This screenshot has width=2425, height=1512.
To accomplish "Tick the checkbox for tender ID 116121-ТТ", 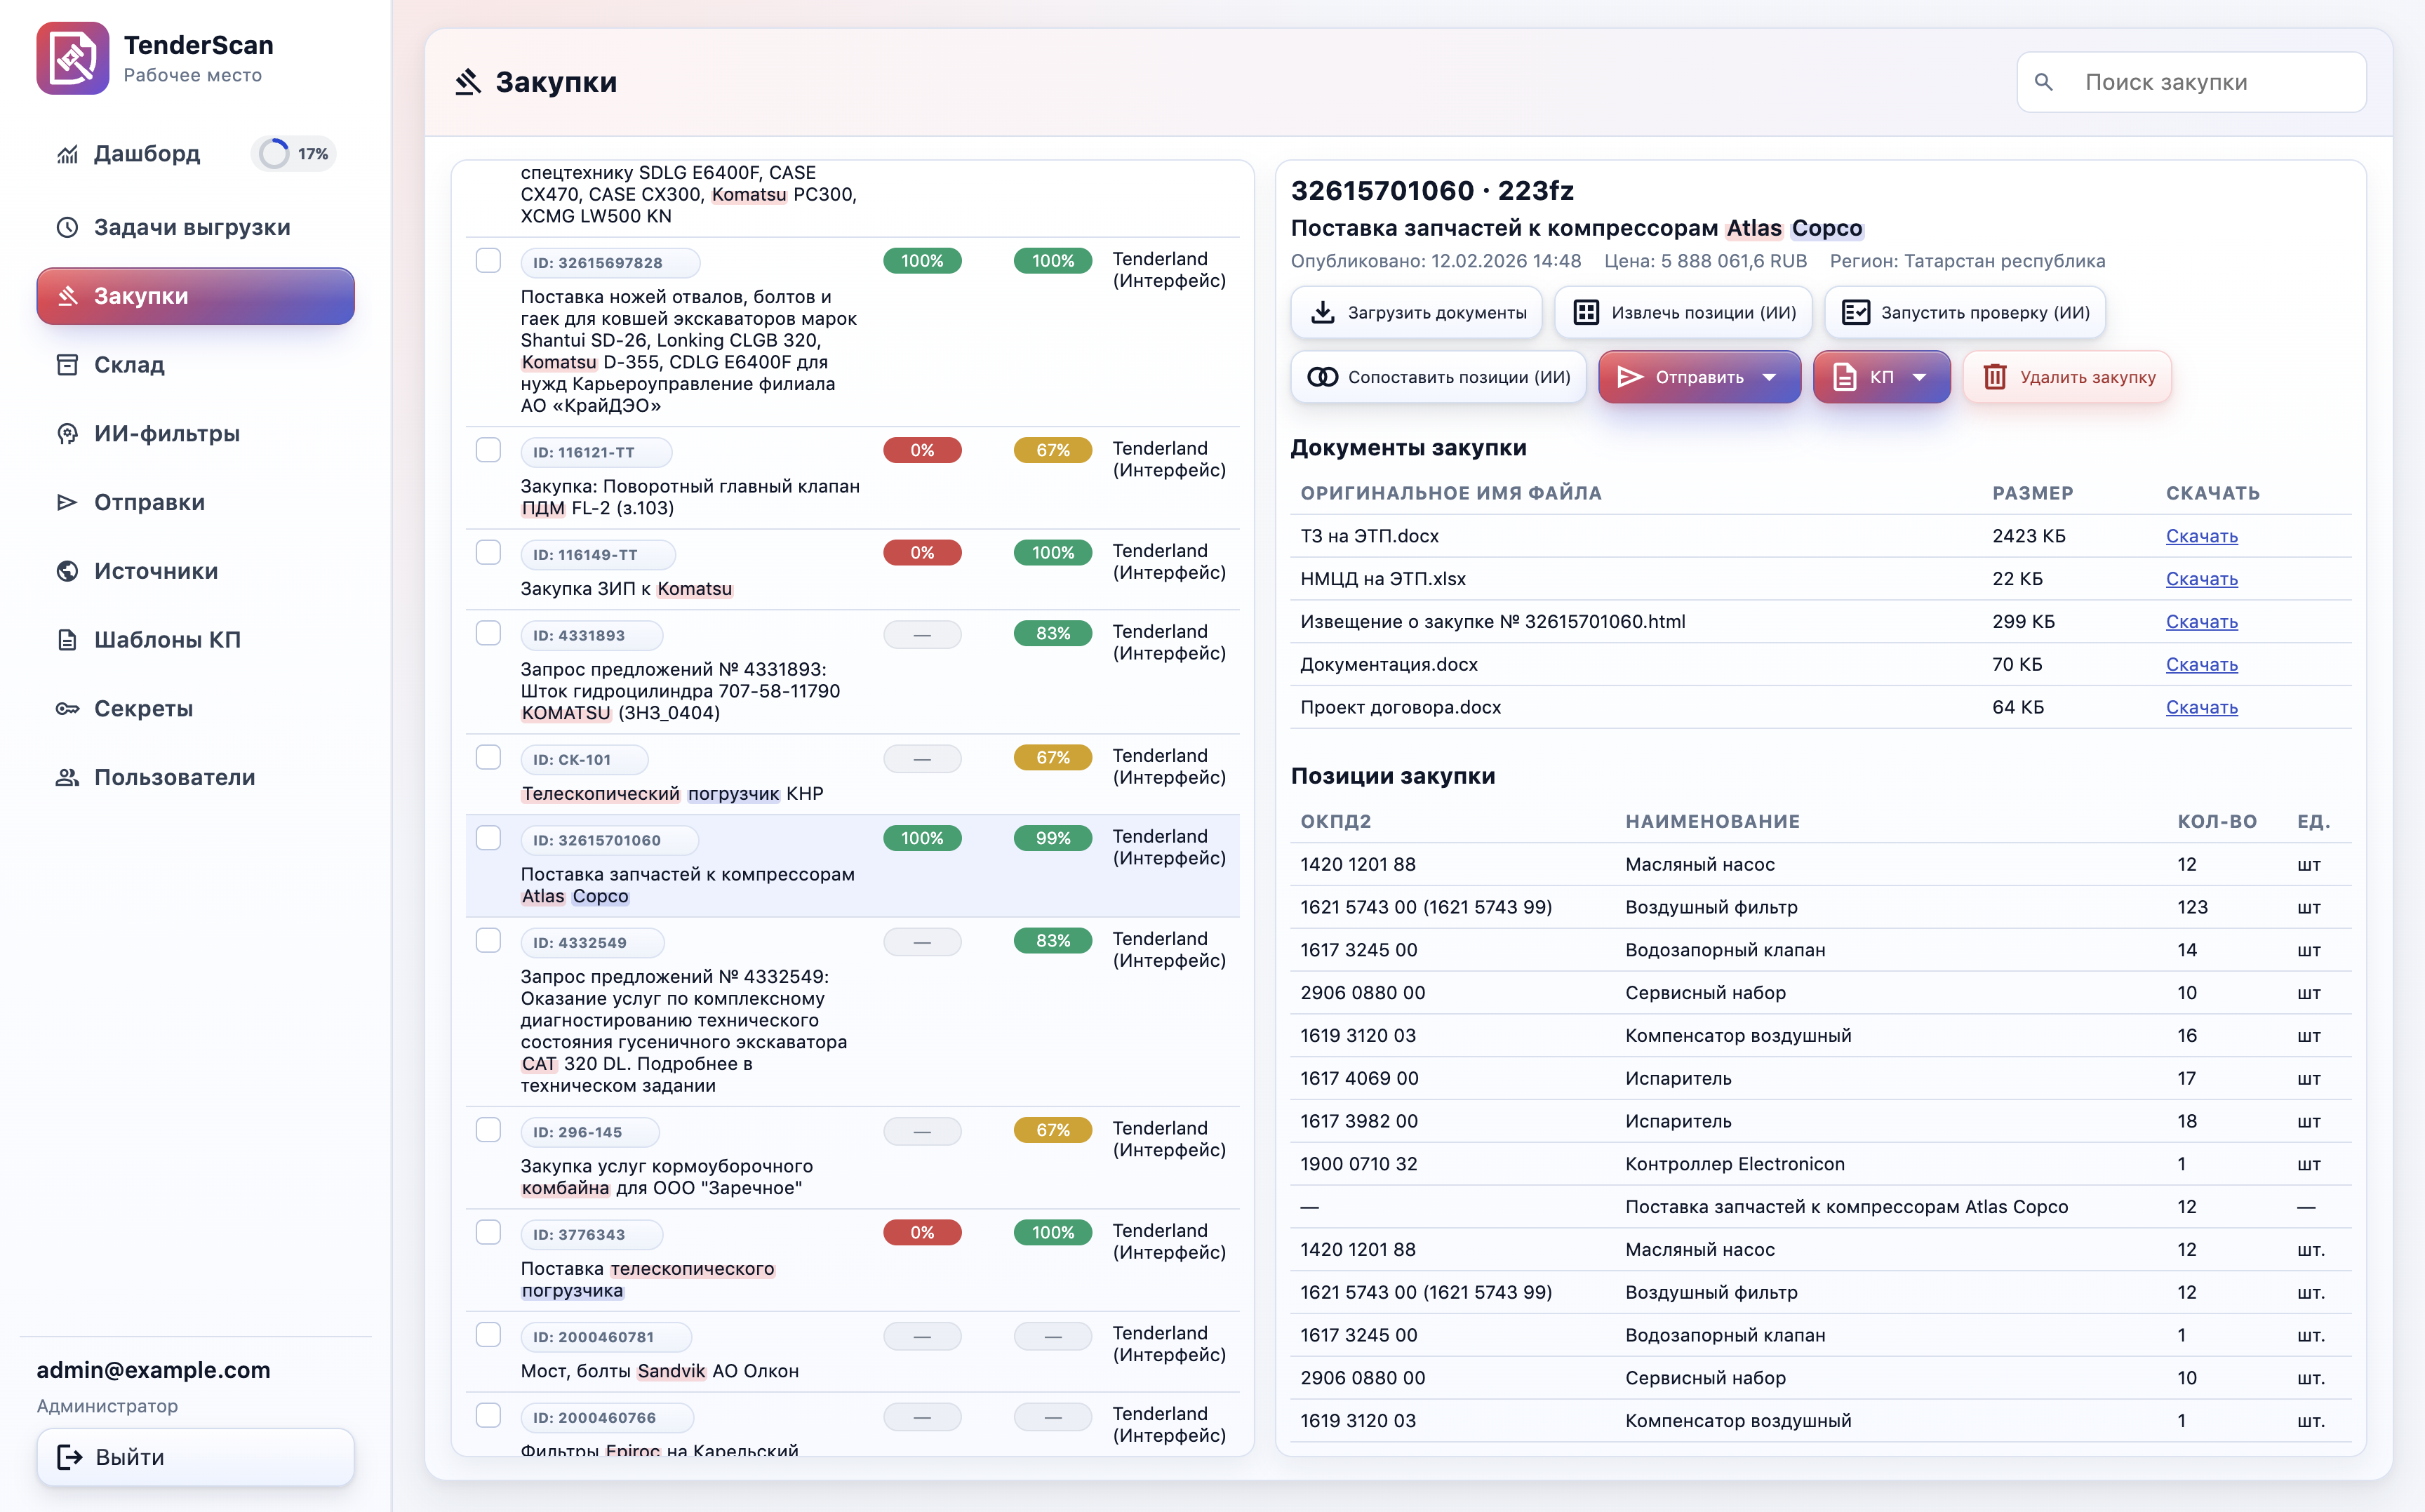I will pyautogui.click(x=488, y=450).
